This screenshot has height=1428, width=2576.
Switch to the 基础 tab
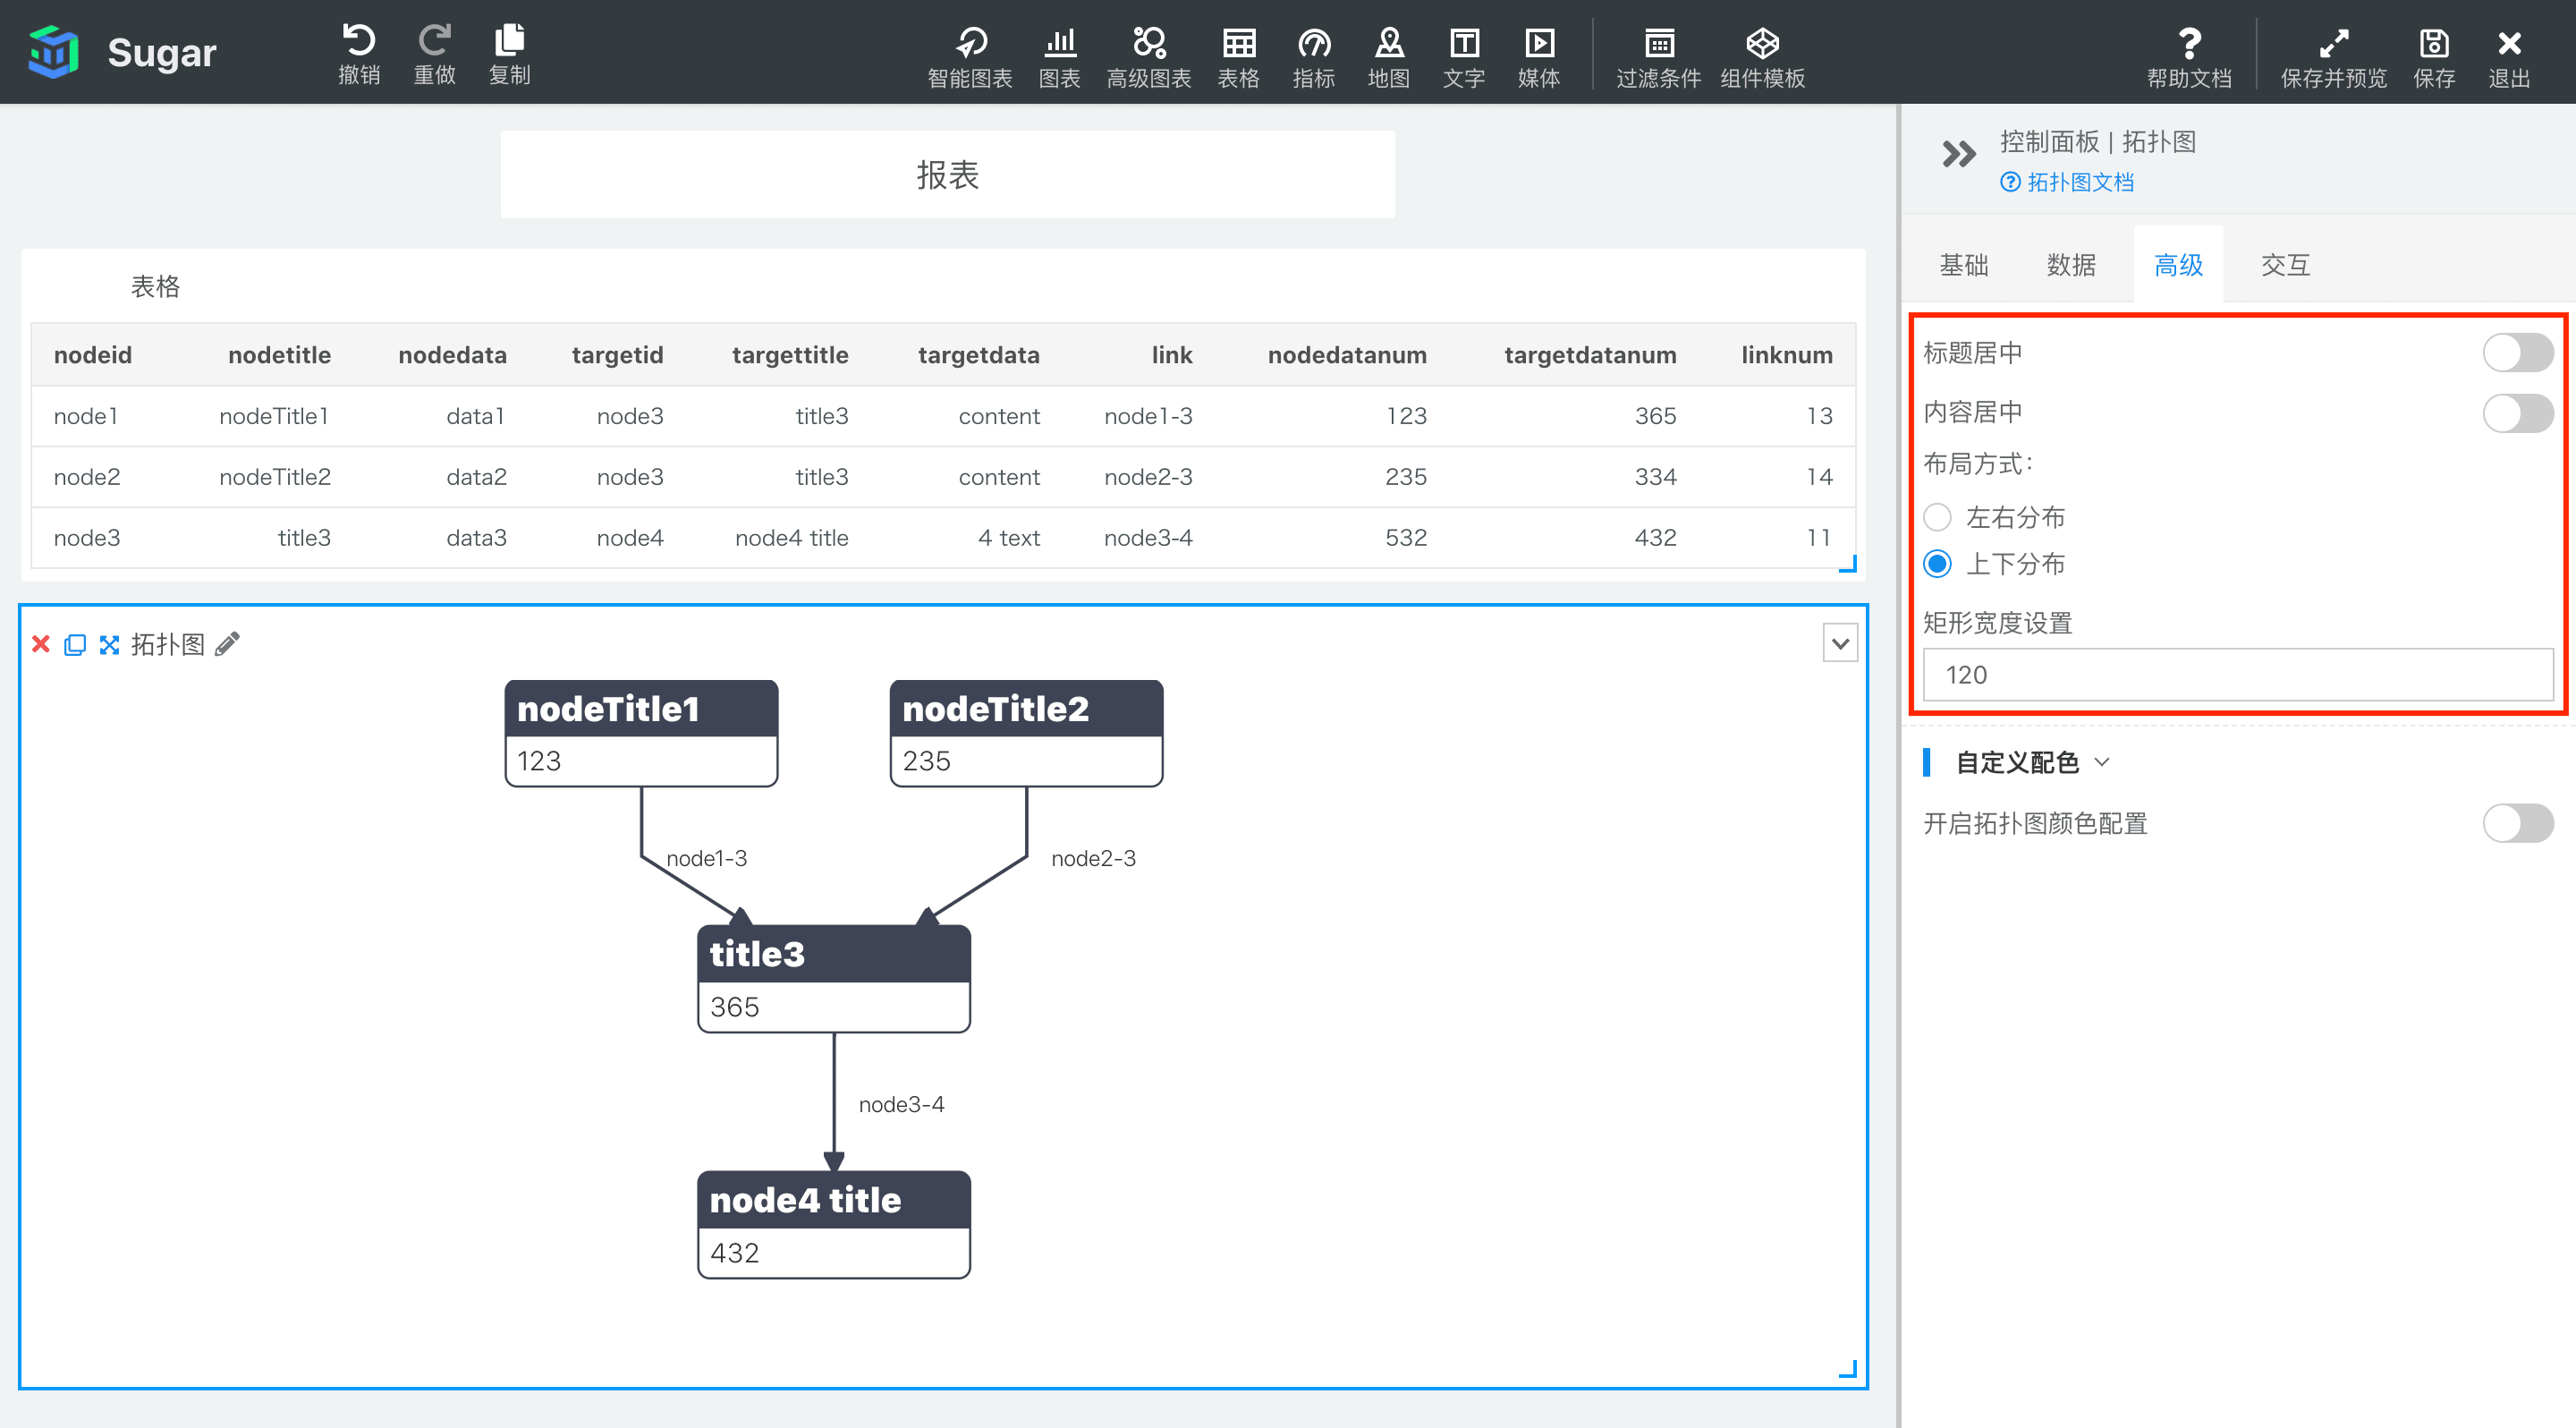pyautogui.click(x=1963, y=265)
